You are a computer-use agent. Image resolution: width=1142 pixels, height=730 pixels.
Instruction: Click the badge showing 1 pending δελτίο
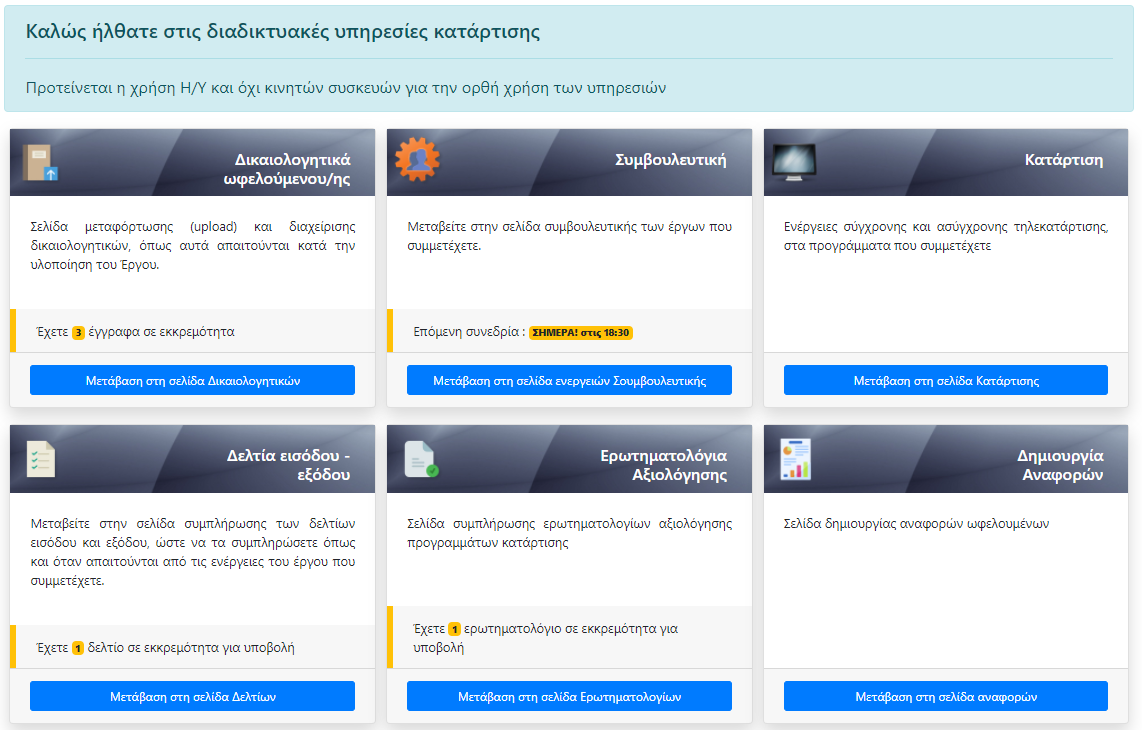click(x=78, y=648)
